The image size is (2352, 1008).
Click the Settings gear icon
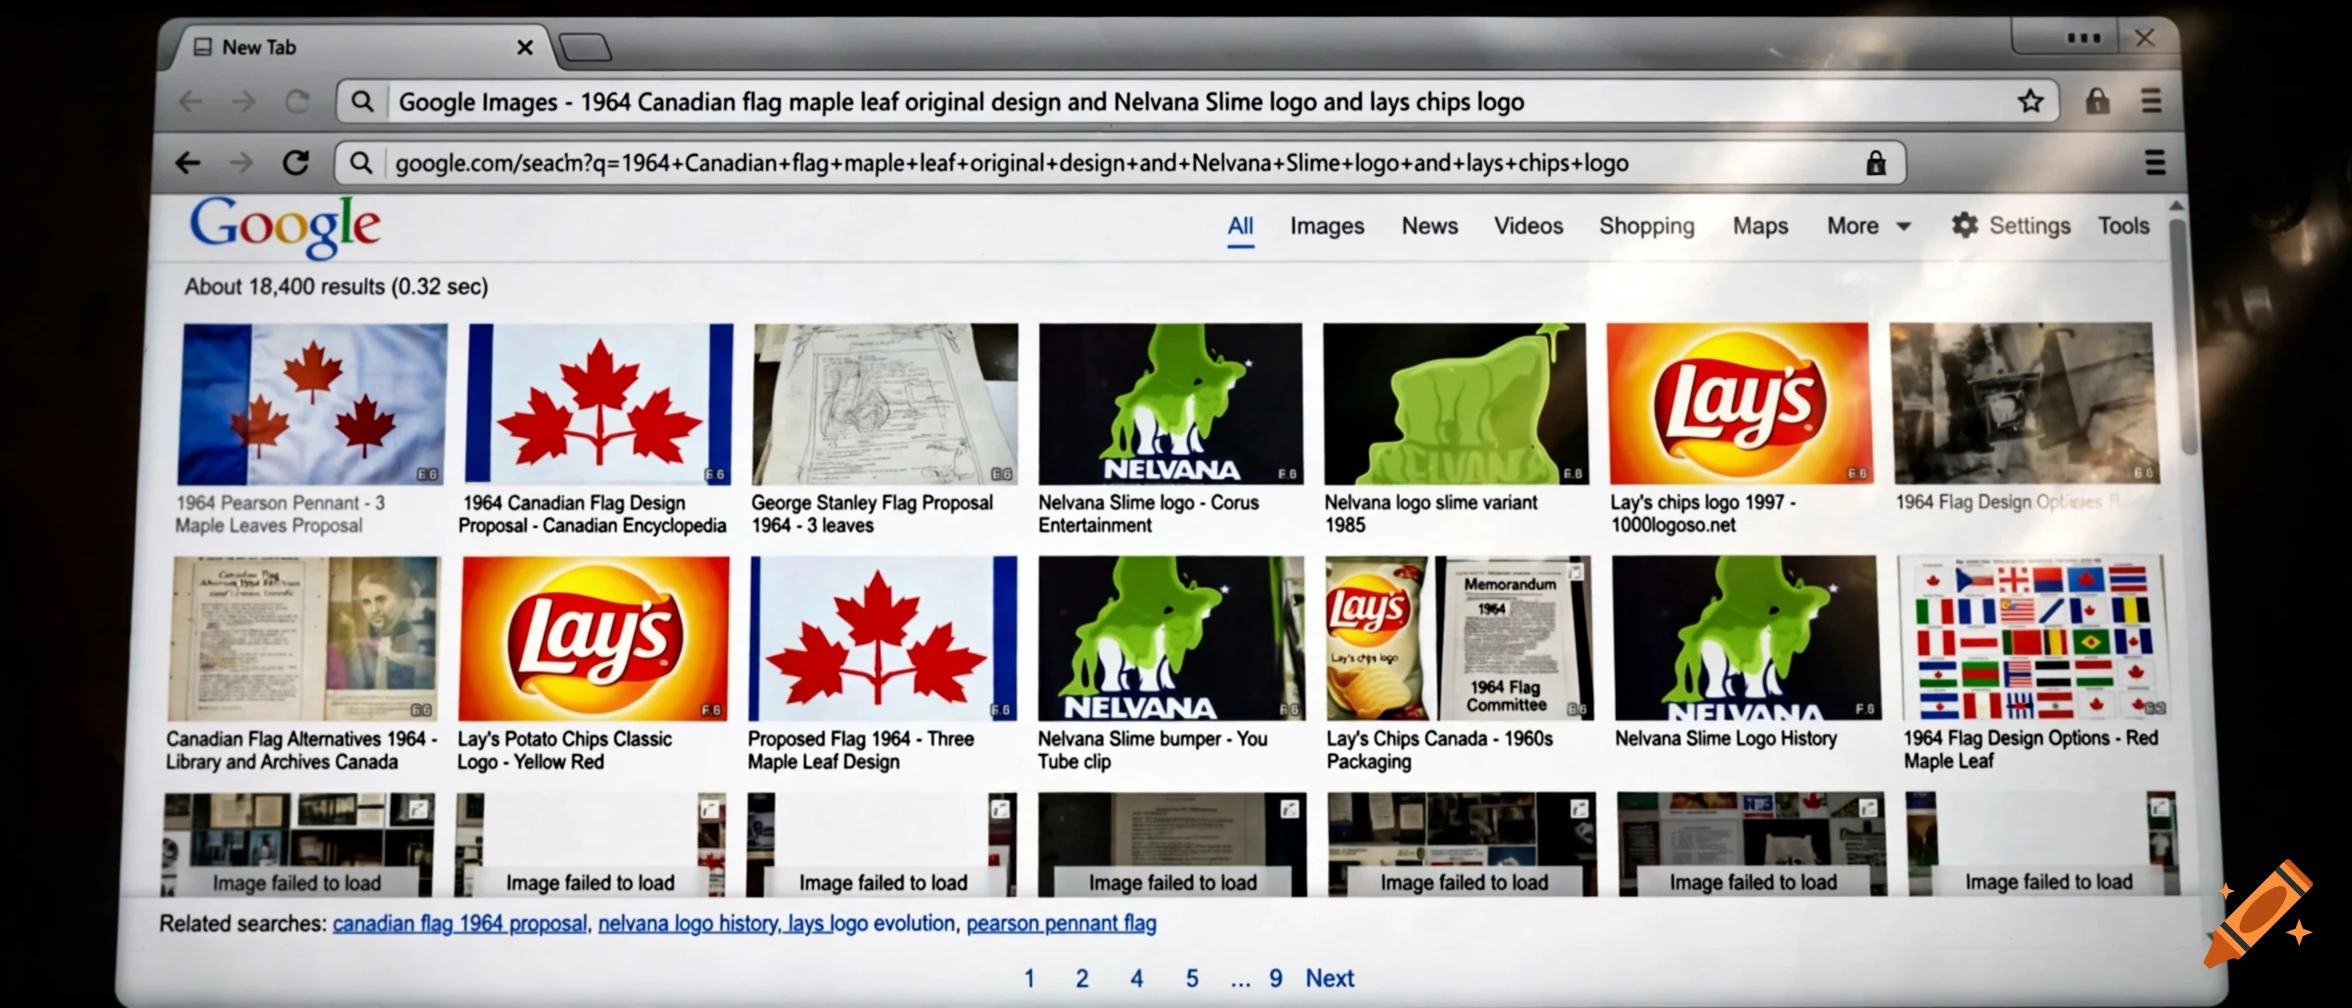1964,225
